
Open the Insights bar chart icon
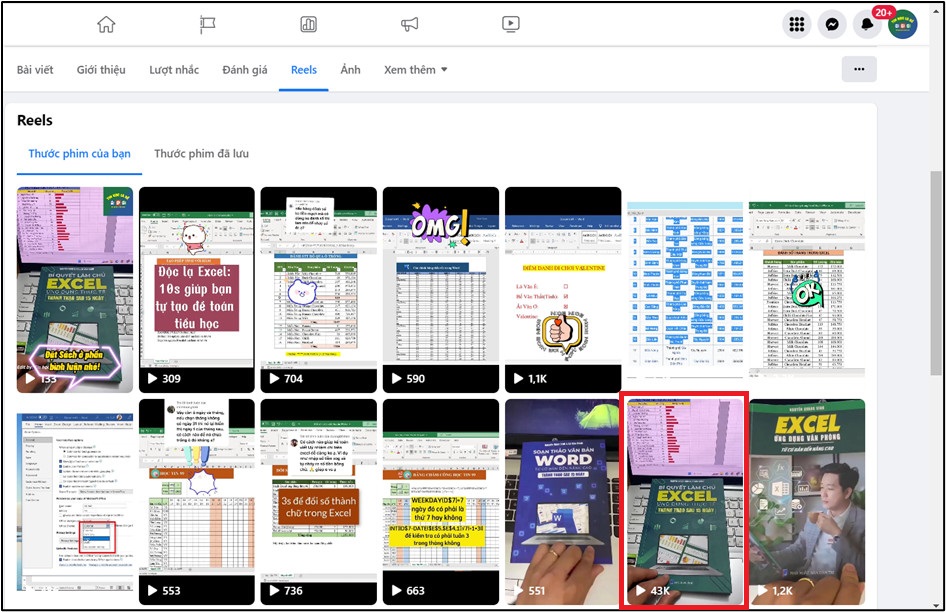[x=308, y=24]
